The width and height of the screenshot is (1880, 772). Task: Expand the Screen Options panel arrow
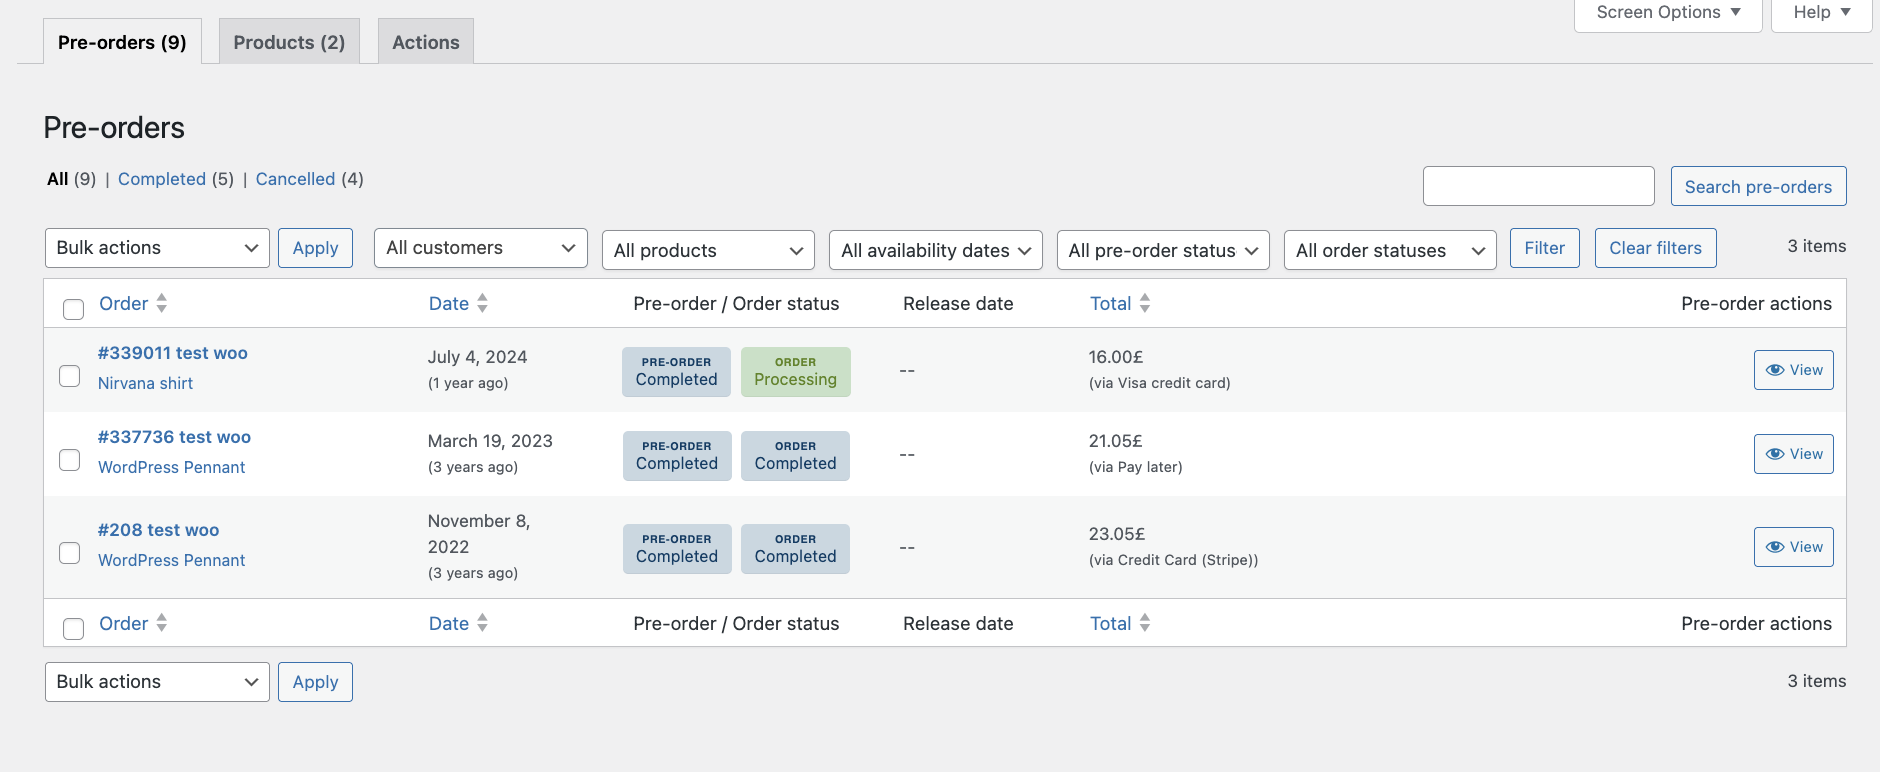tap(1736, 12)
